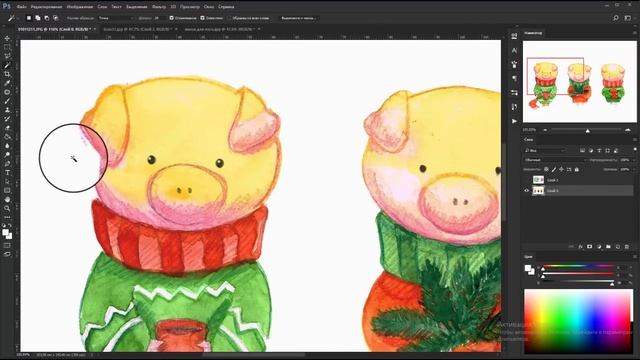Toggle lock all padlock in Layers panel
640x360 pixels.
coord(577,169)
